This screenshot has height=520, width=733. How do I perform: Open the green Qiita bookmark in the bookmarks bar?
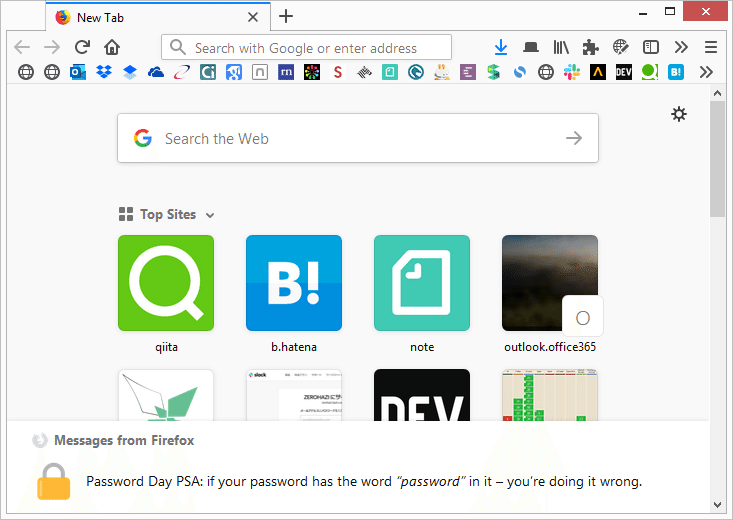[x=649, y=72]
